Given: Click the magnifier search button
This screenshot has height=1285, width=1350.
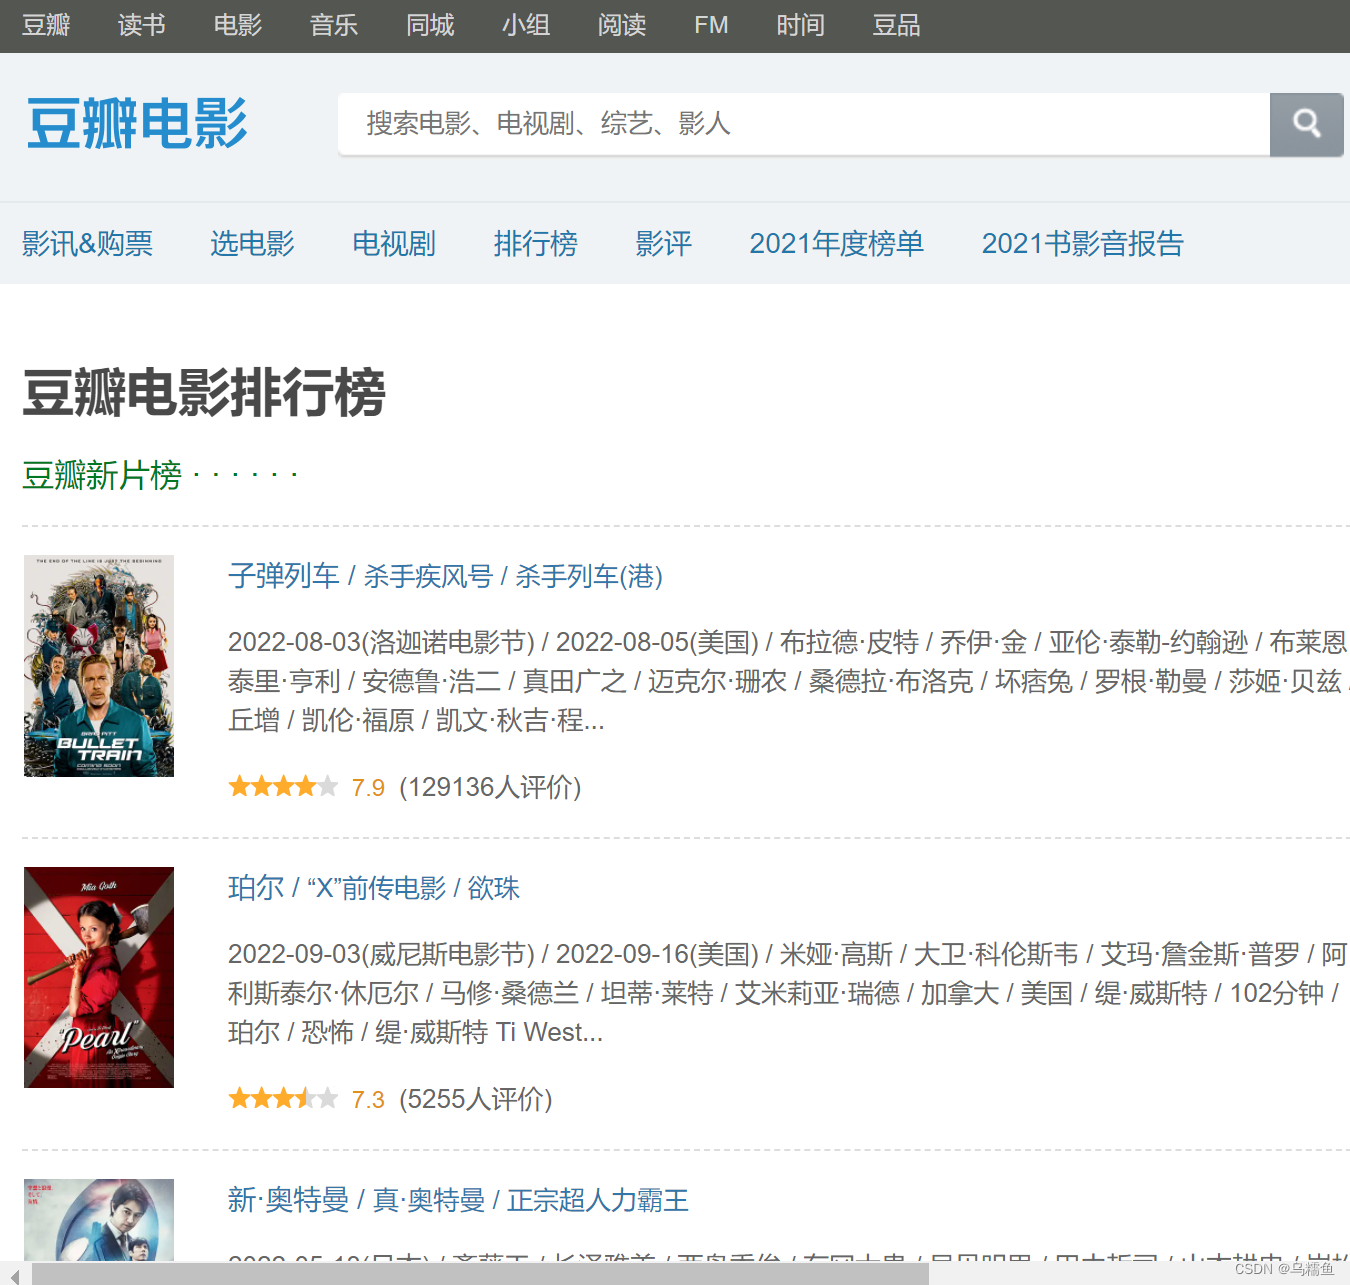Looking at the screenshot, I should pyautogui.click(x=1306, y=124).
